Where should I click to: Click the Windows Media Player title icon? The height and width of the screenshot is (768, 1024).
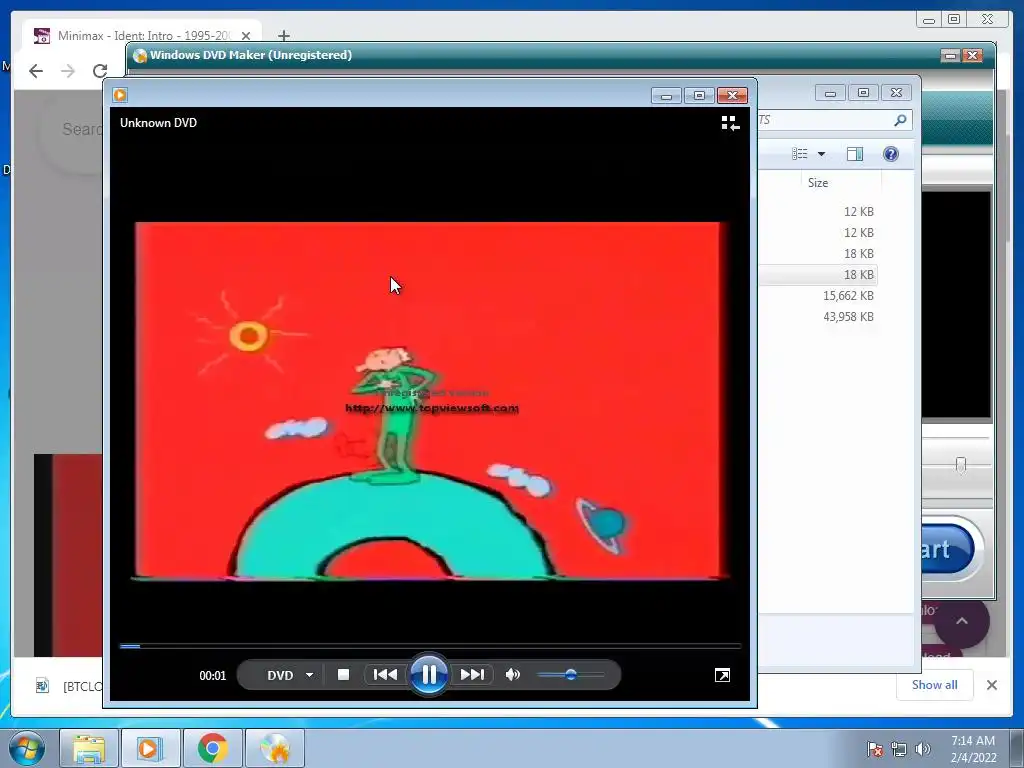pos(120,95)
